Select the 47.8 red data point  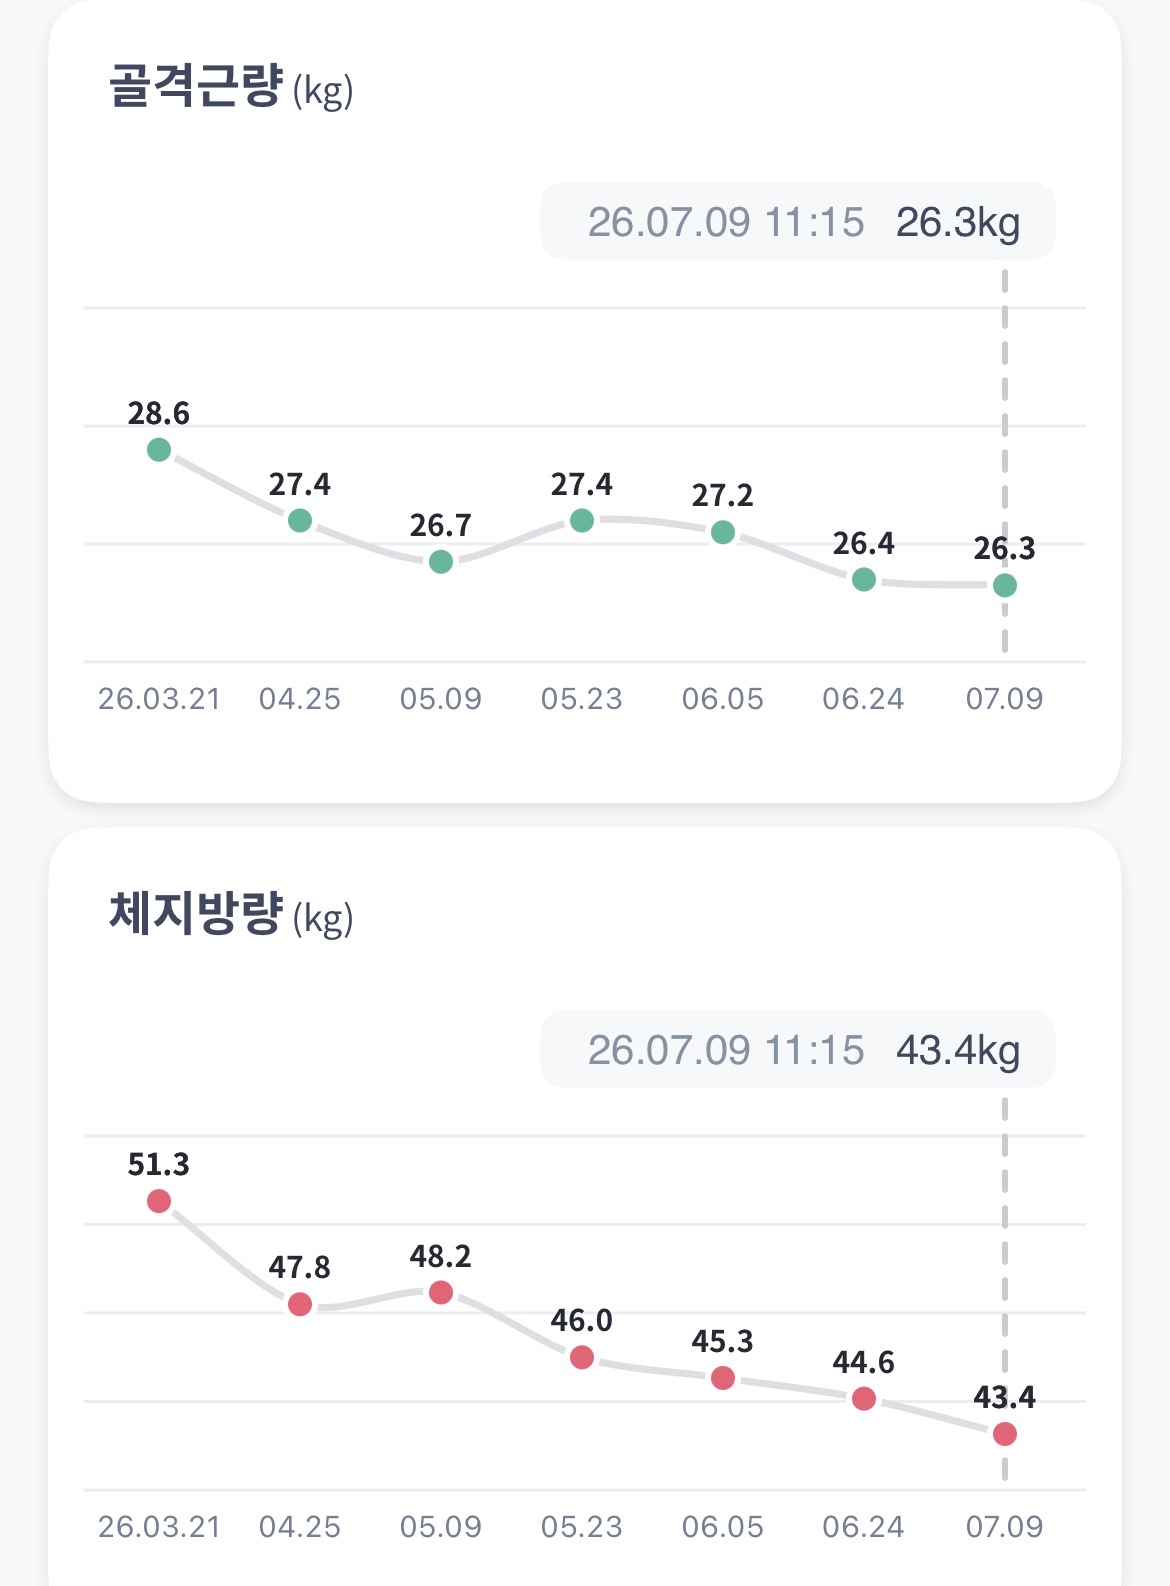(x=300, y=1305)
